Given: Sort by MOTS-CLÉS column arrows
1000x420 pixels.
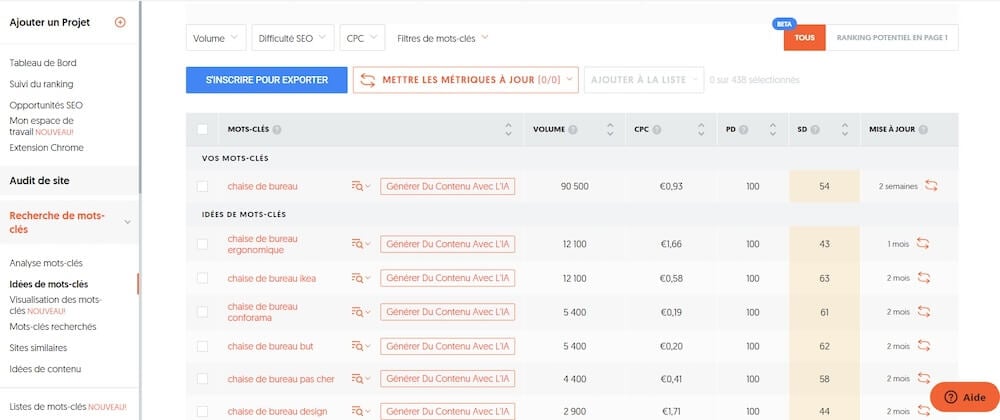Looking at the screenshot, I should [x=508, y=129].
